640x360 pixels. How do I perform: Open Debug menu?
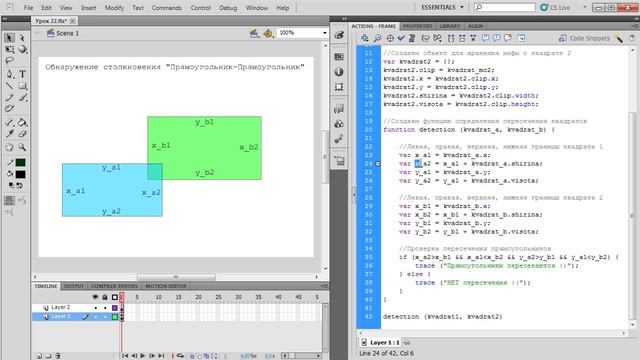pos(228,8)
